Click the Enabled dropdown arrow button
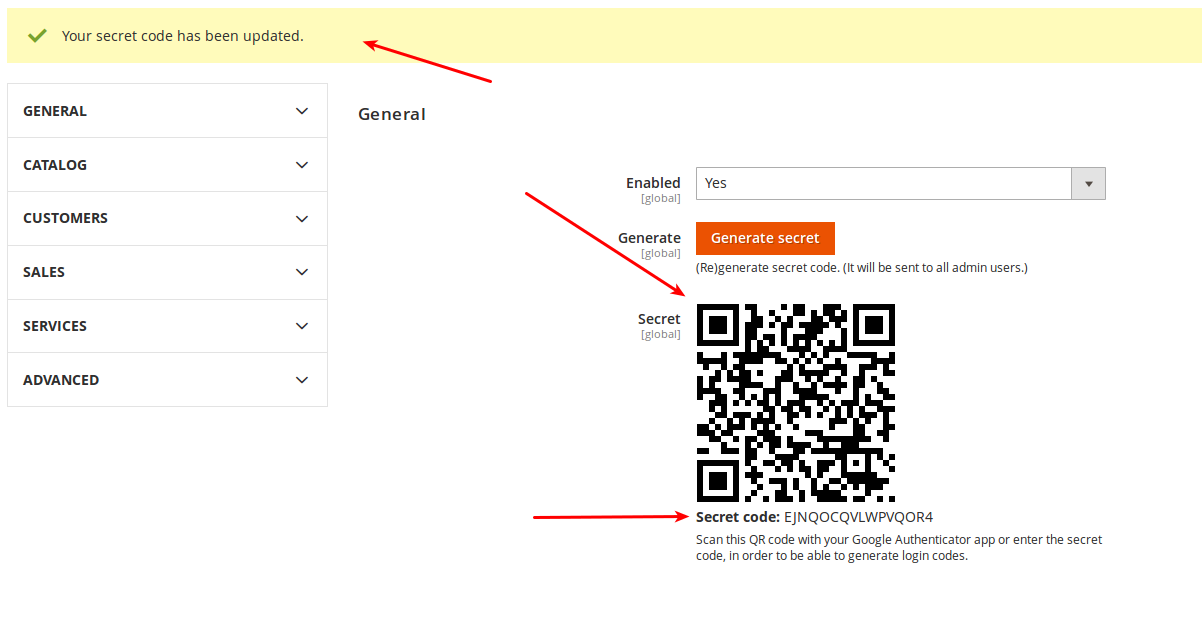The height and width of the screenshot is (630, 1202). [1088, 184]
